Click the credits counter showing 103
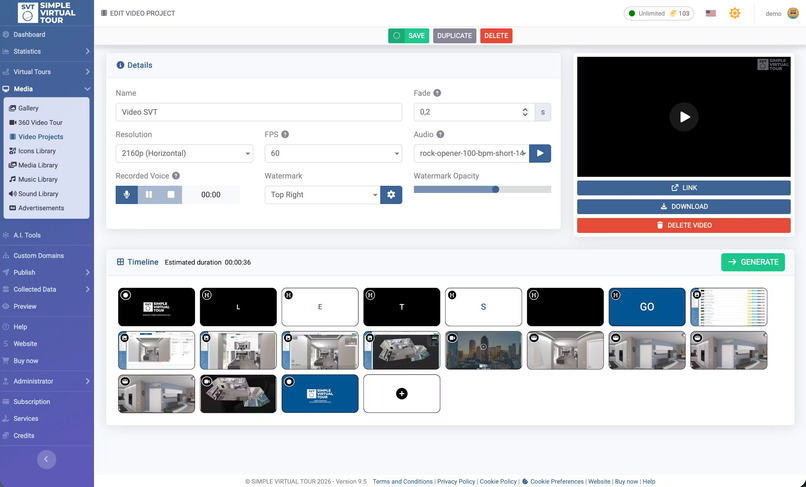The image size is (806, 487). [x=679, y=13]
